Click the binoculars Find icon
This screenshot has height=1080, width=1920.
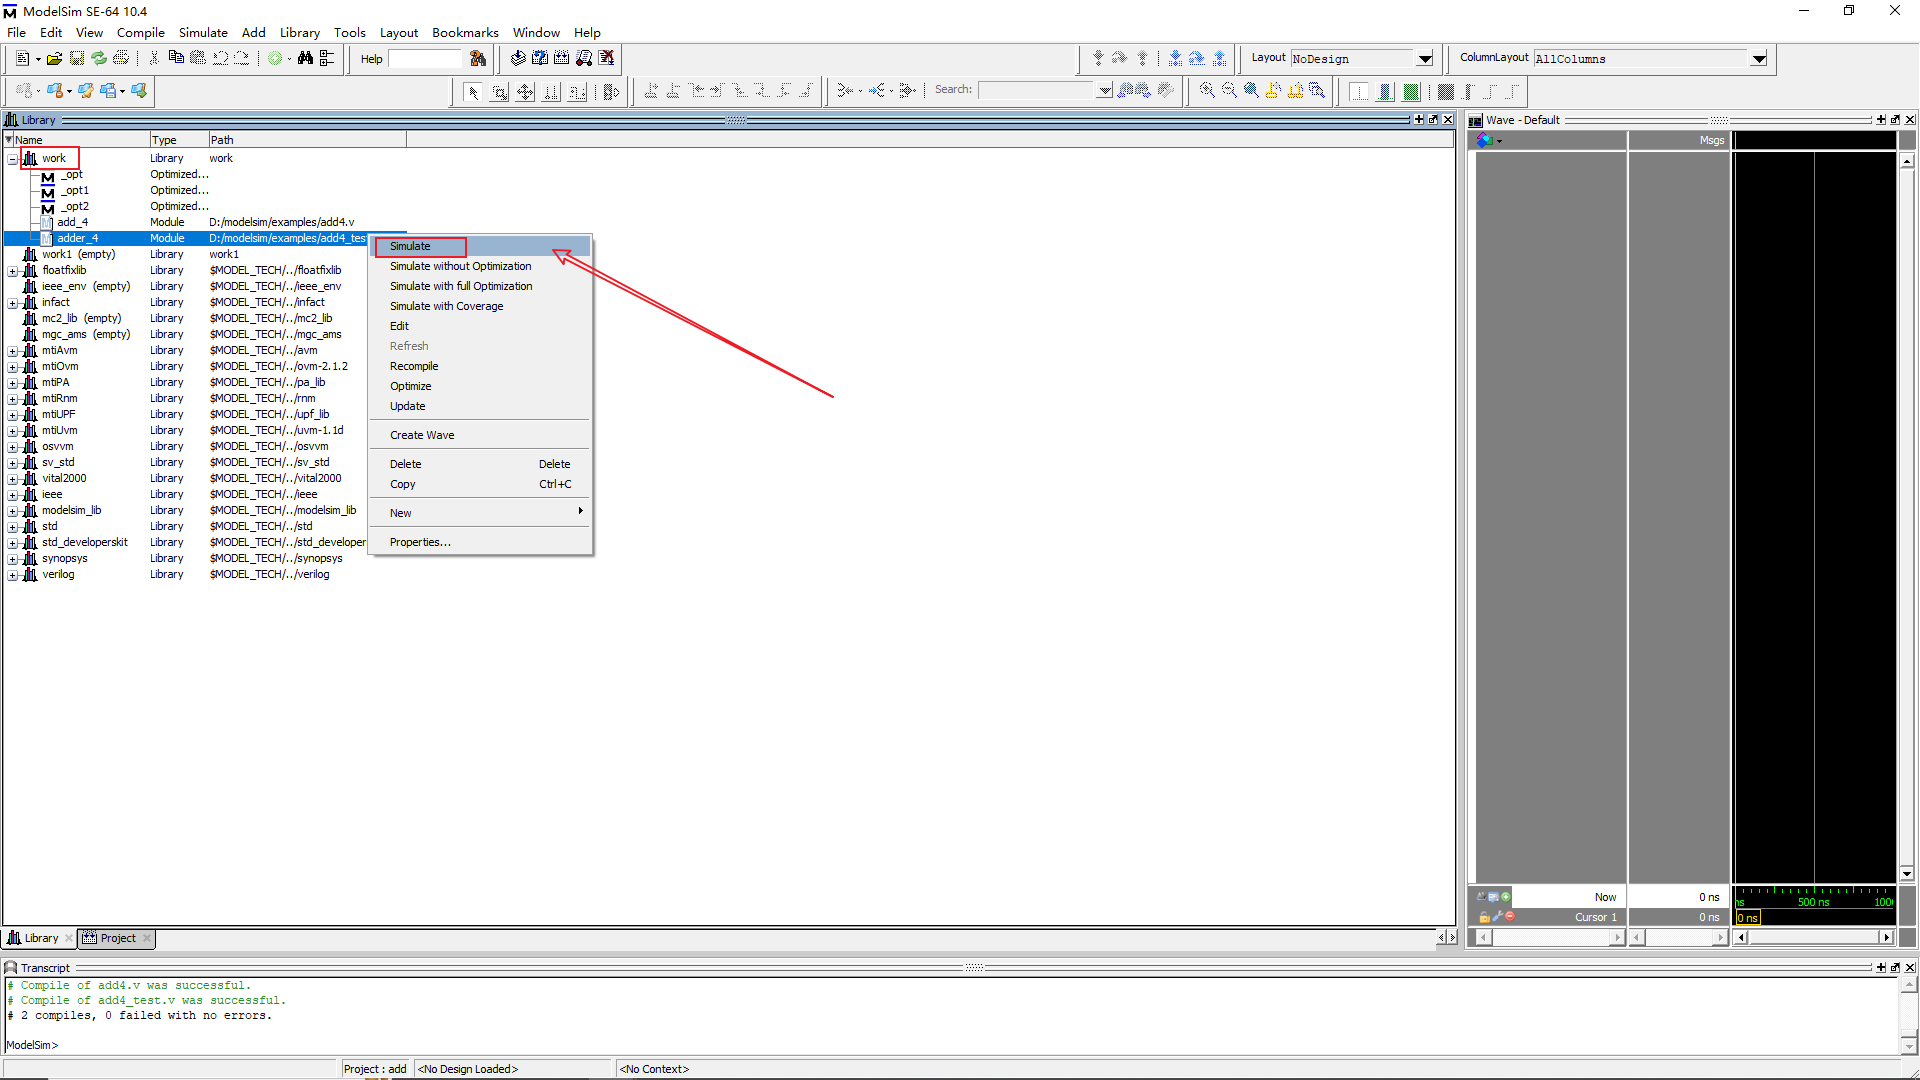(x=305, y=58)
